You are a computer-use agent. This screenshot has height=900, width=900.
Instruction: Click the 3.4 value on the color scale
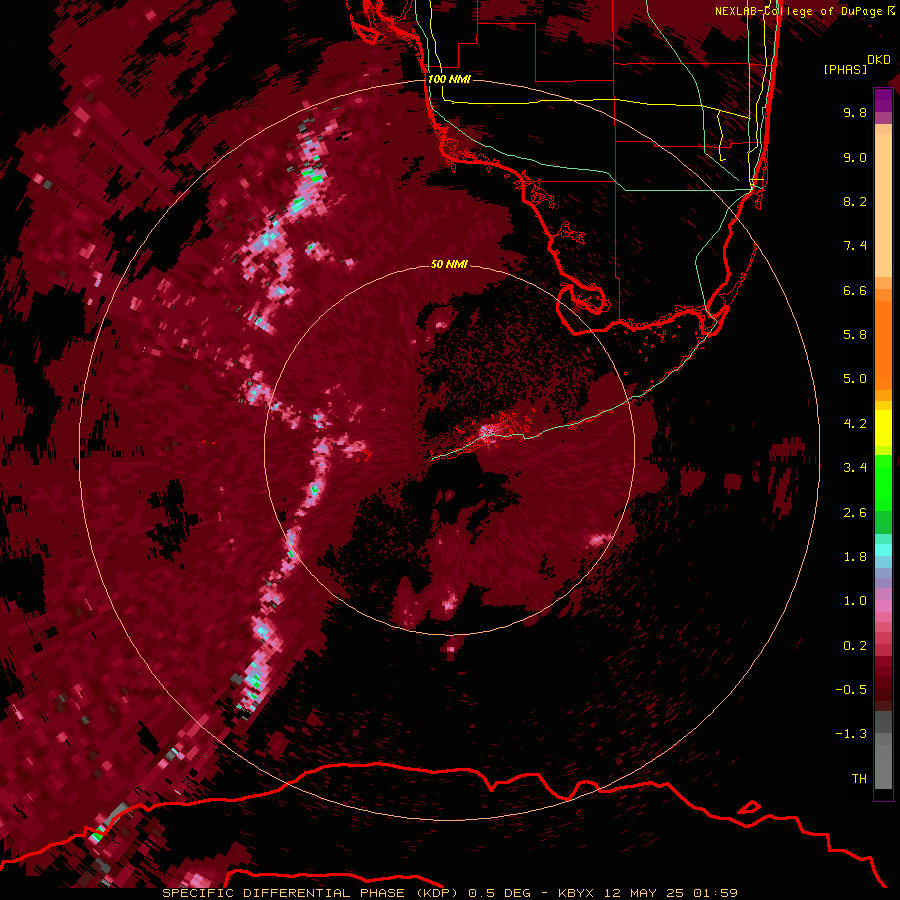point(855,468)
